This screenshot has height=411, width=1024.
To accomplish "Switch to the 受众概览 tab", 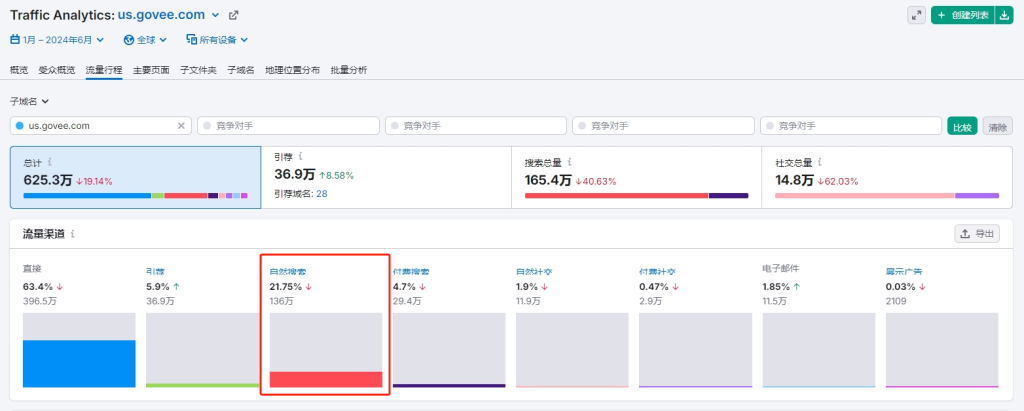I will [x=56, y=70].
